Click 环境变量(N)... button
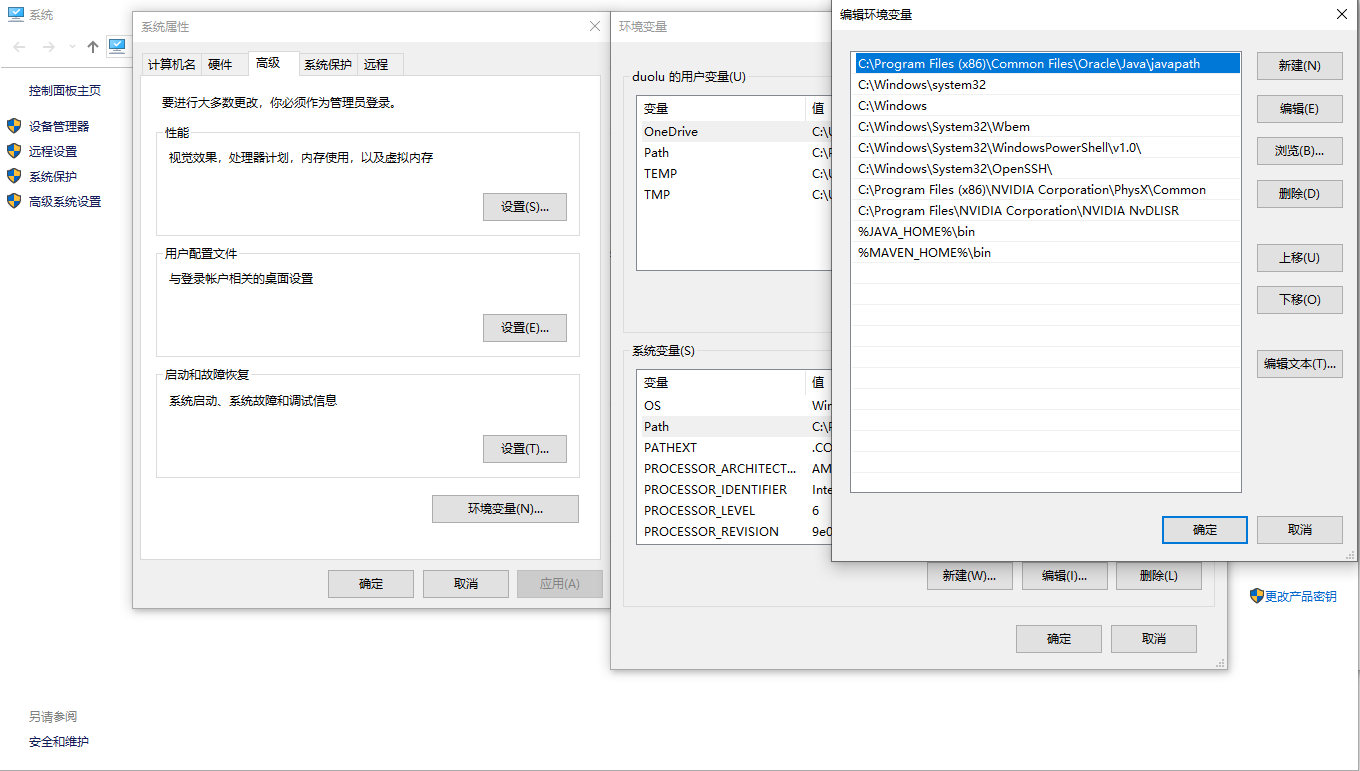Screen dimensions: 1360x771 [x=505, y=509]
